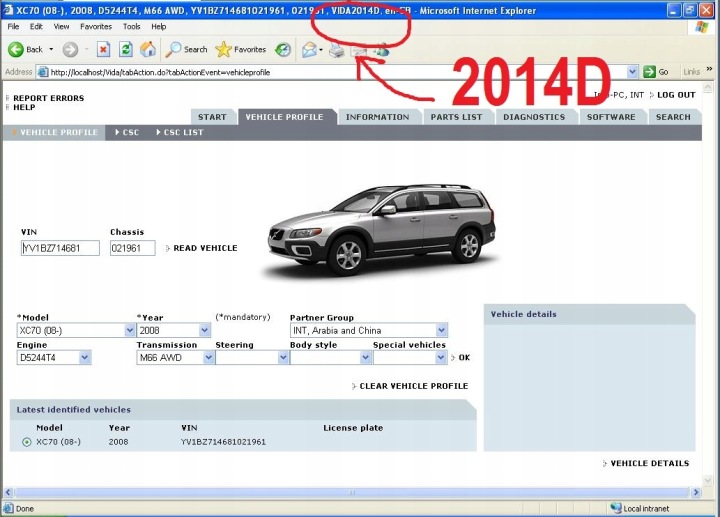Click the page icon in the address bar
The width and height of the screenshot is (720, 517).
(x=43, y=72)
